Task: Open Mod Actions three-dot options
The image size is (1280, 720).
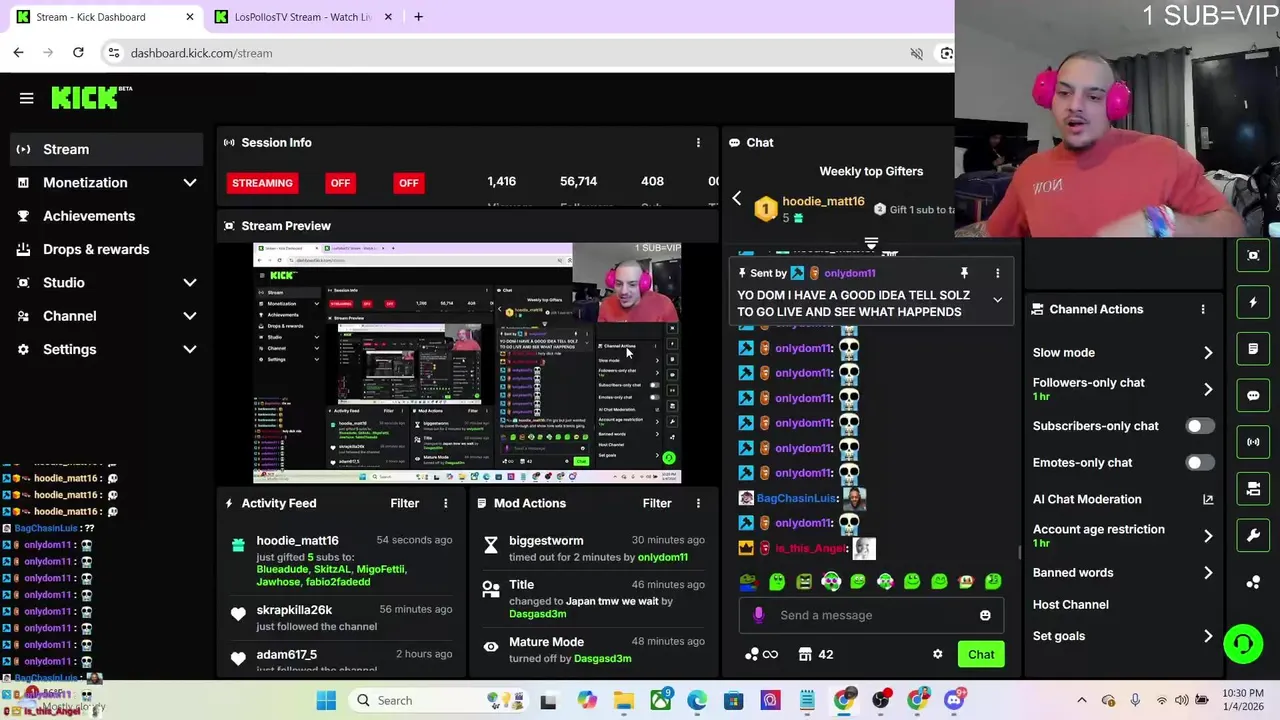Action: pyautogui.click(x=698, y=503)
